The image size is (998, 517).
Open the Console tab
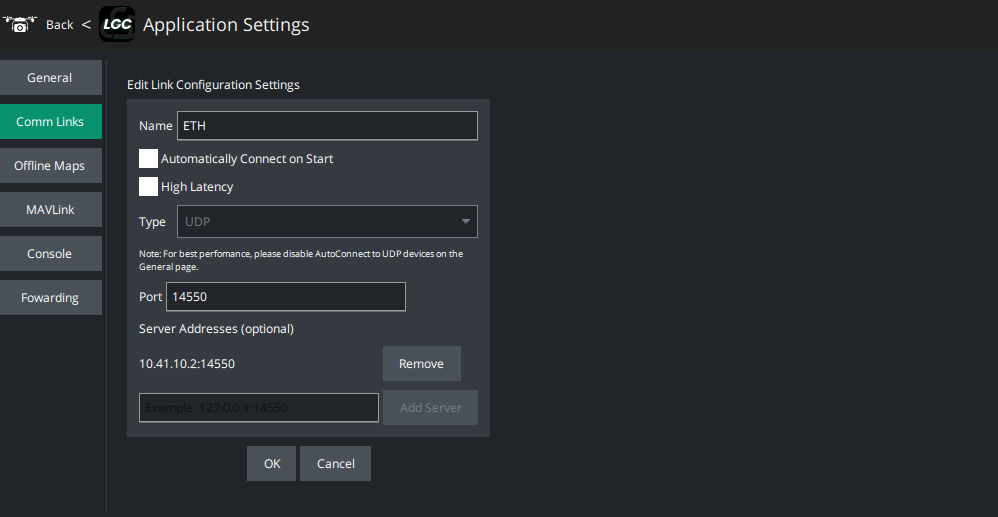pyautogui.click(x=50, y=253)
